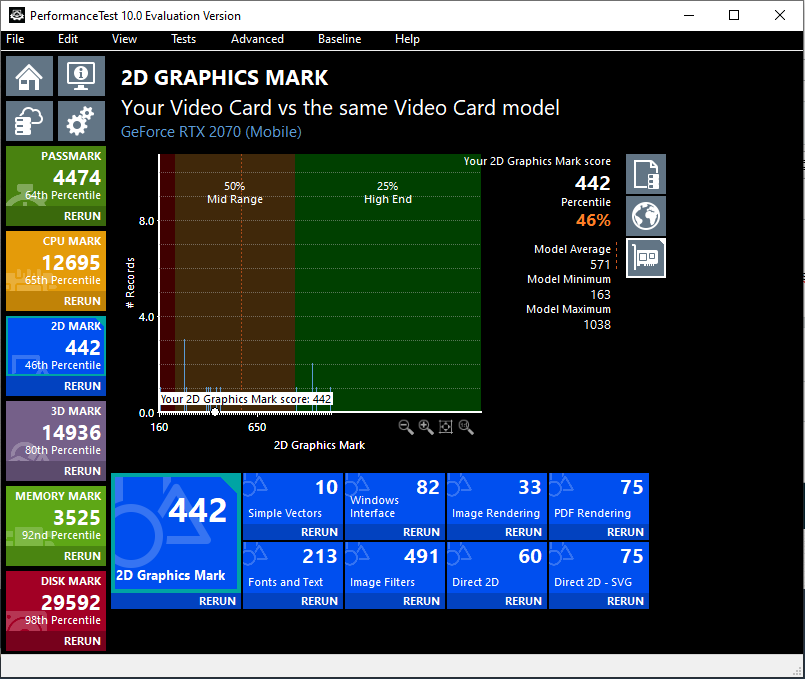The image size is (805, 679).
Task: Select the Image Rendering result tile
Action: pyautogui.click(x=497, y=499)
